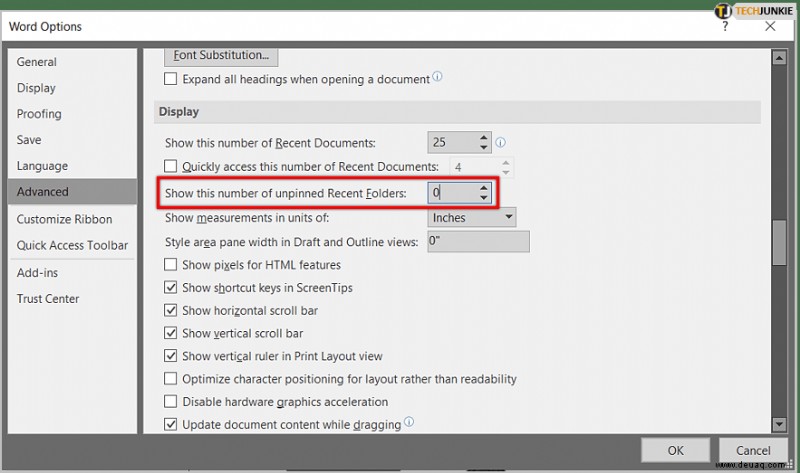Click the info icon beside Expand all headings

click(x=437, y=77)
